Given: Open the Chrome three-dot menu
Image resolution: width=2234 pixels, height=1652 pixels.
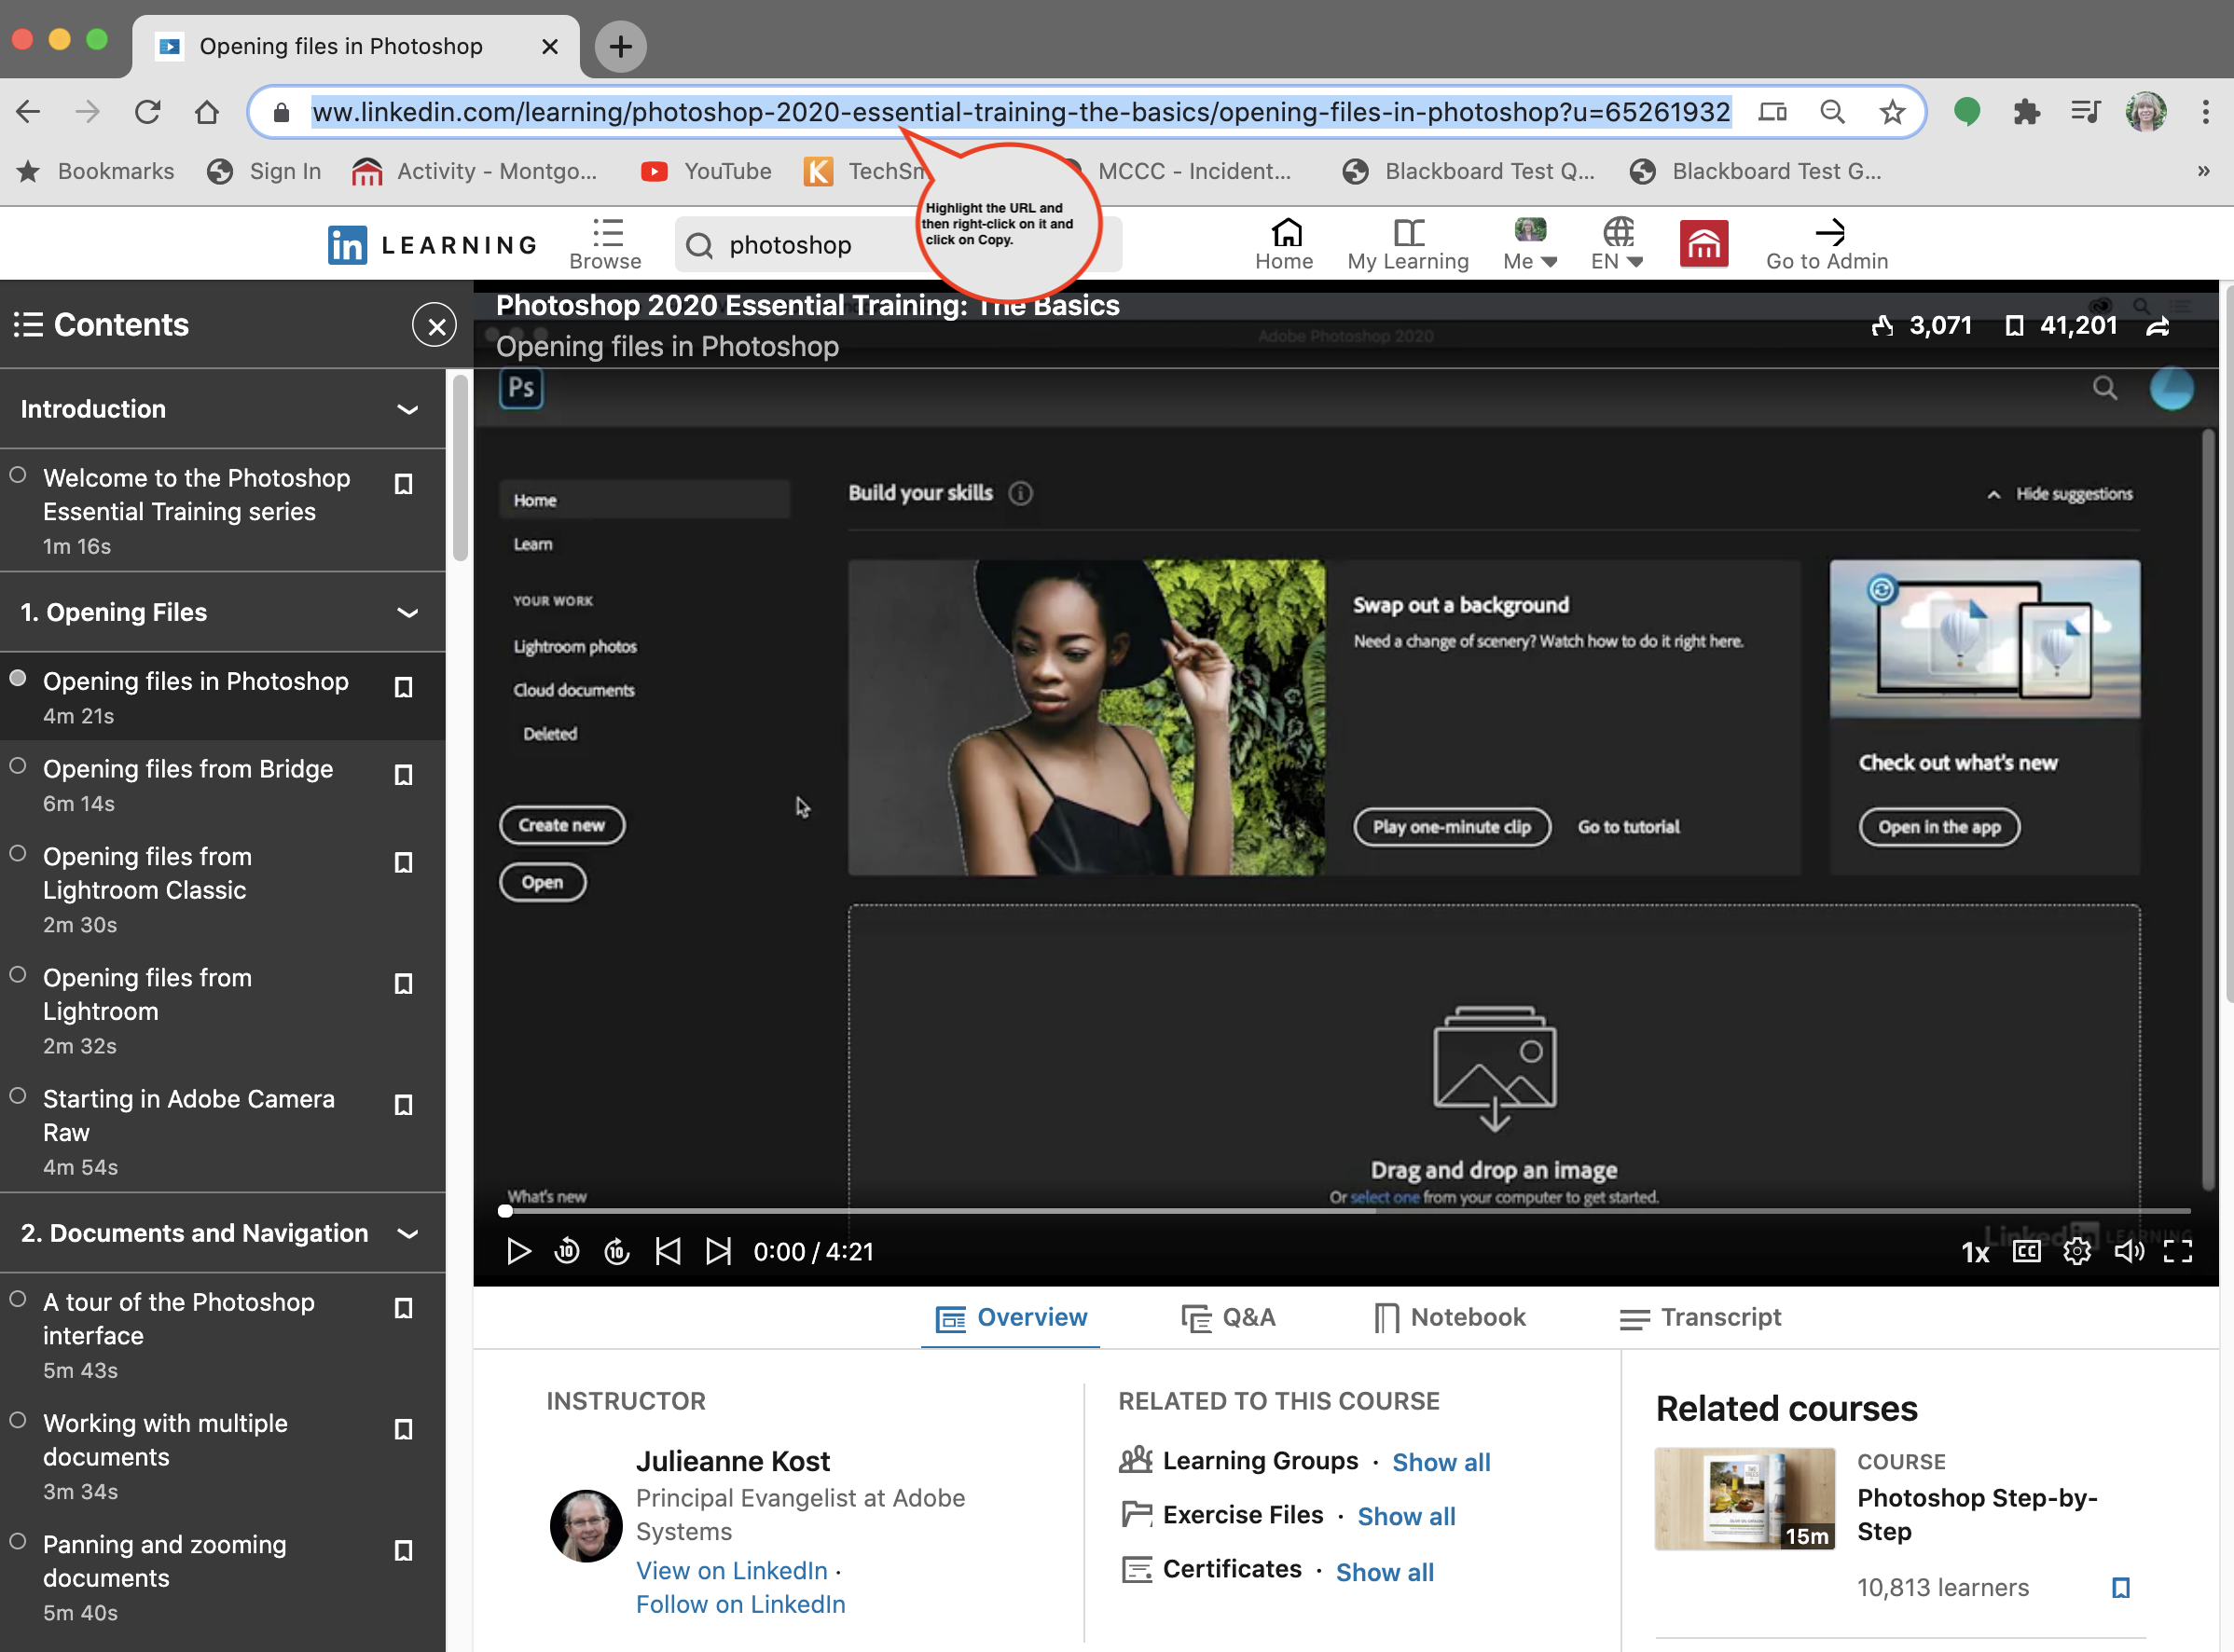Looking at the screenshot, I should tap(2204, 112).
